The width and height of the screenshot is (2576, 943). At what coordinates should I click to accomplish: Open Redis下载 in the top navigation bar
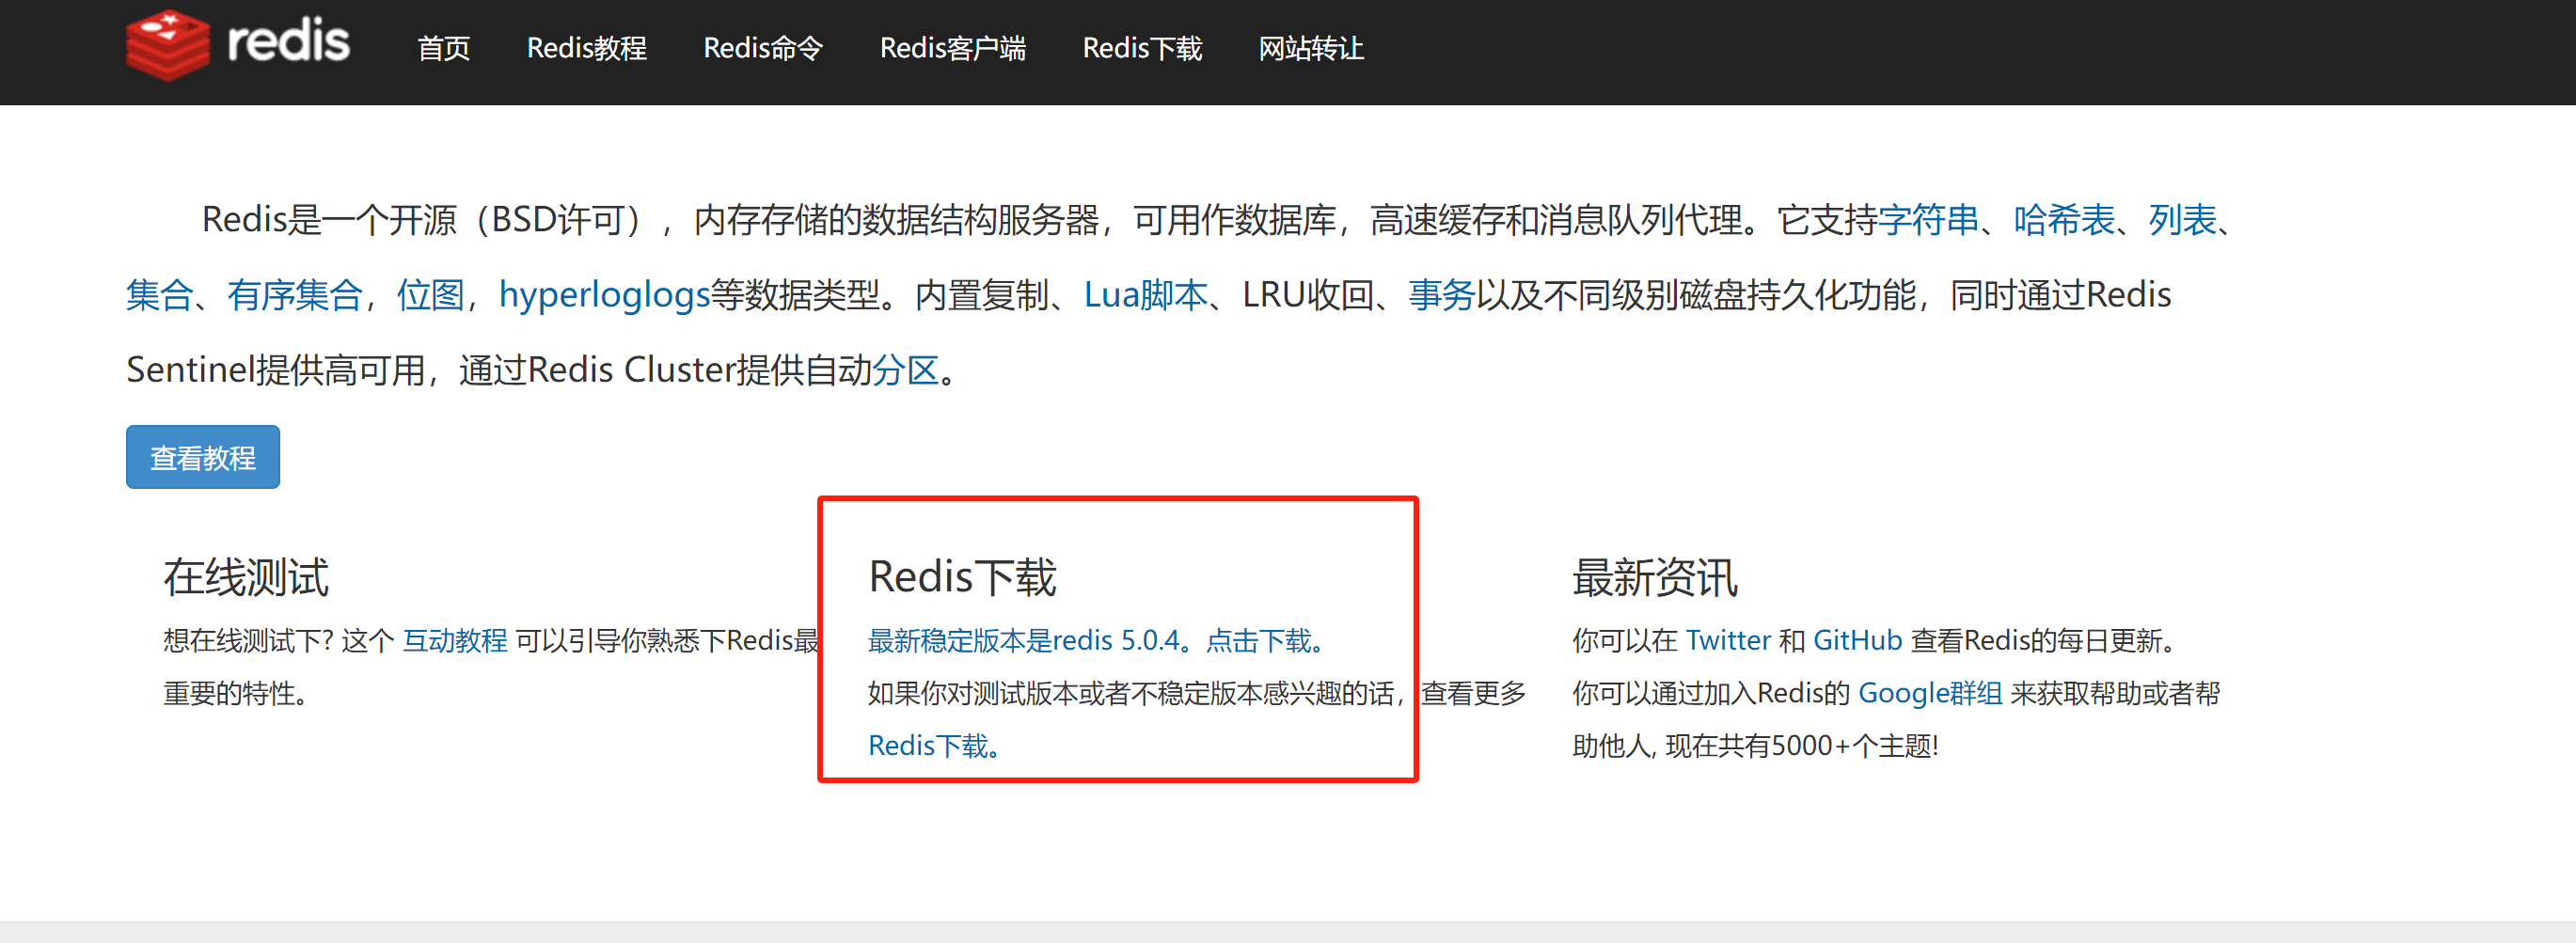[1142, 48]
